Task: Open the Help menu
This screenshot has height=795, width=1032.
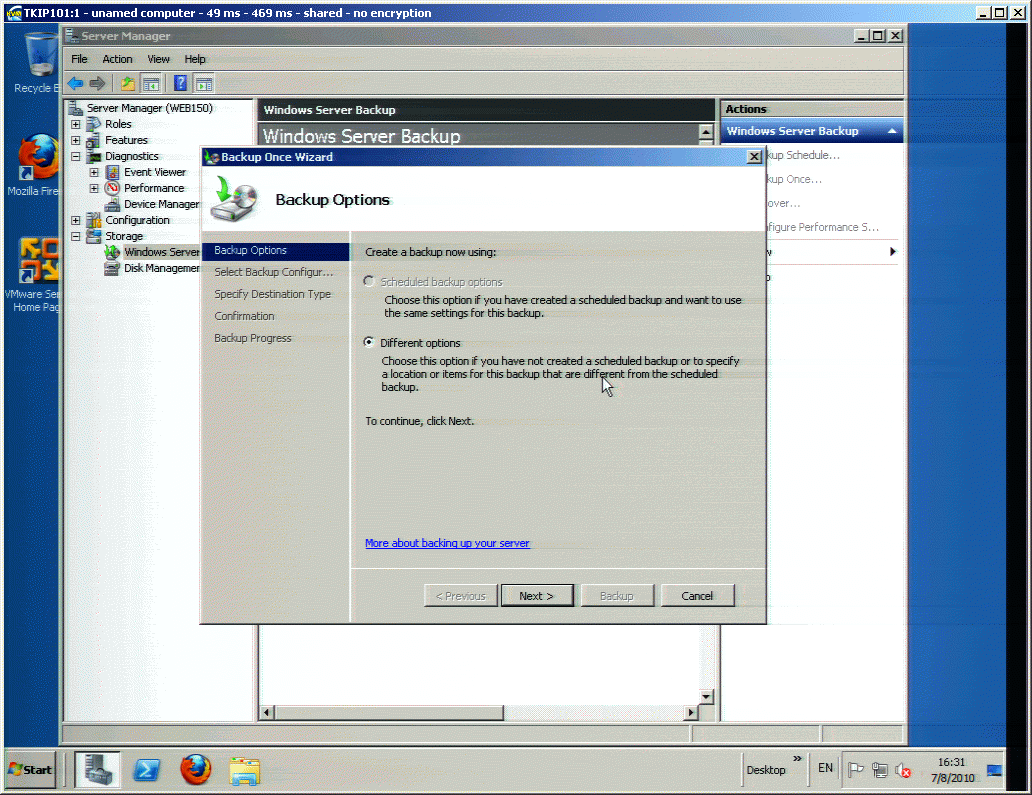Action: [x=195, y=59]
